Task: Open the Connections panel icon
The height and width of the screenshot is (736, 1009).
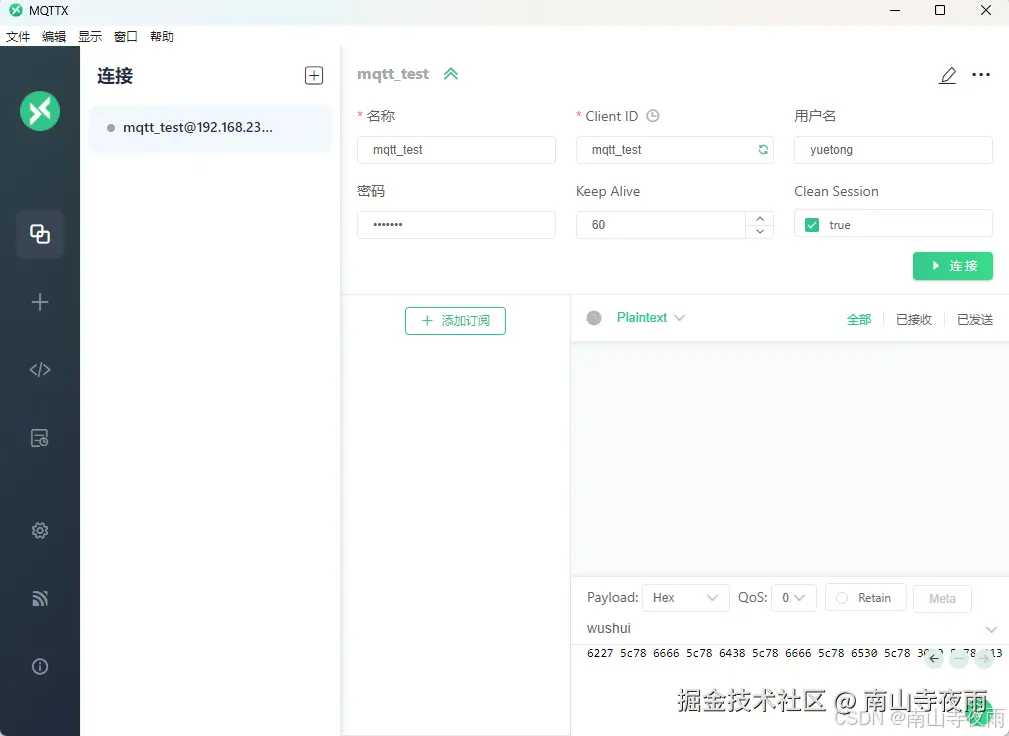Action: (x=40, y=234)
